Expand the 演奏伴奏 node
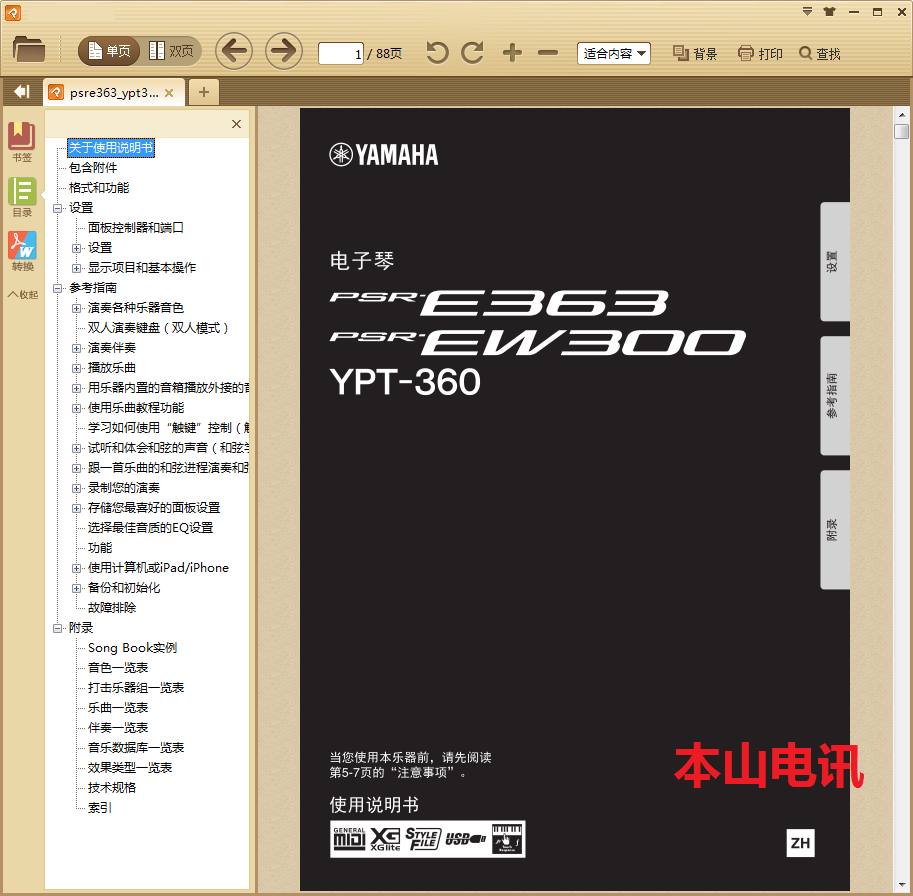Viewport: 913px width, 896px height. coord(76,348)
